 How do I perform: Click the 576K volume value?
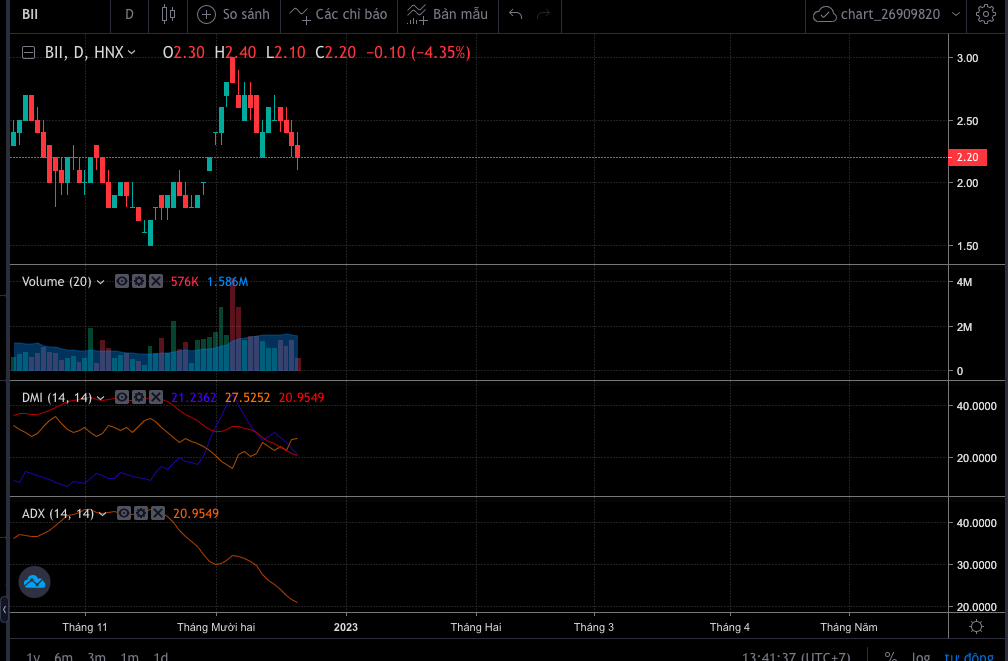(x=184, y=282)
